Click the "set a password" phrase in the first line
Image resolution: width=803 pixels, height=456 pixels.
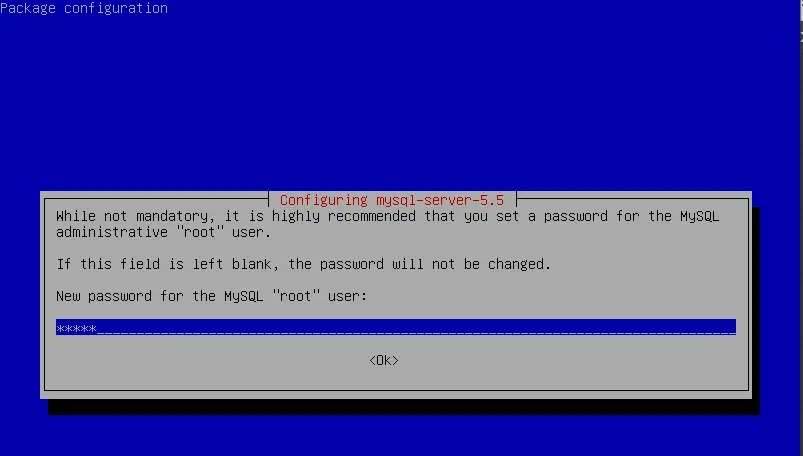click(x=516, y=216)
